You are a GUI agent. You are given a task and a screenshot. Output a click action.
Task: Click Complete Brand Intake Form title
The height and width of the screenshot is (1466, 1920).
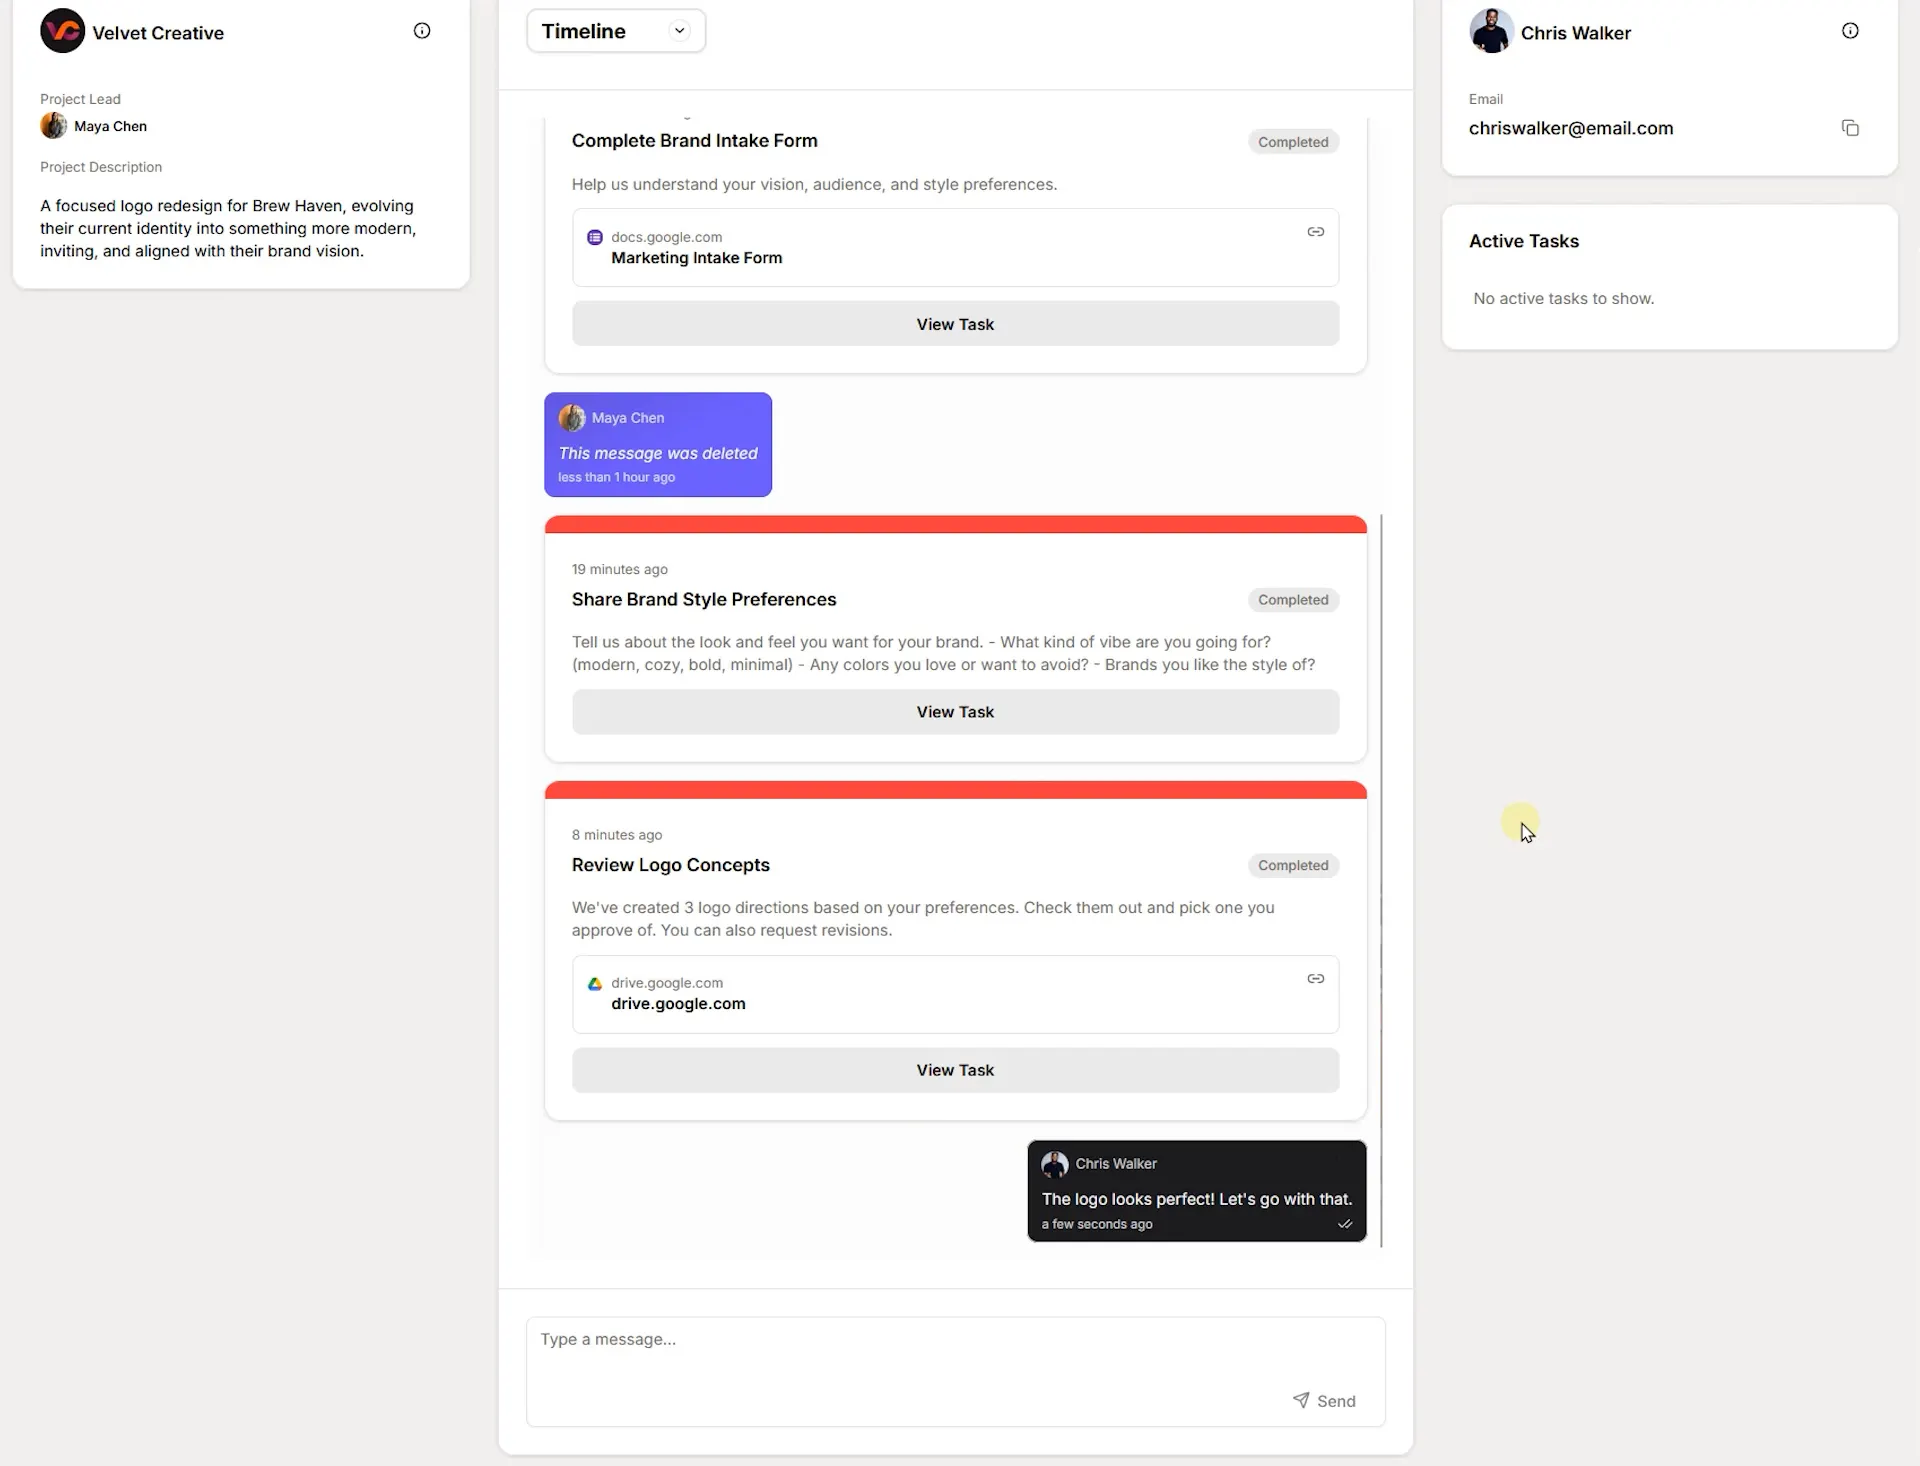pos(695,141)
